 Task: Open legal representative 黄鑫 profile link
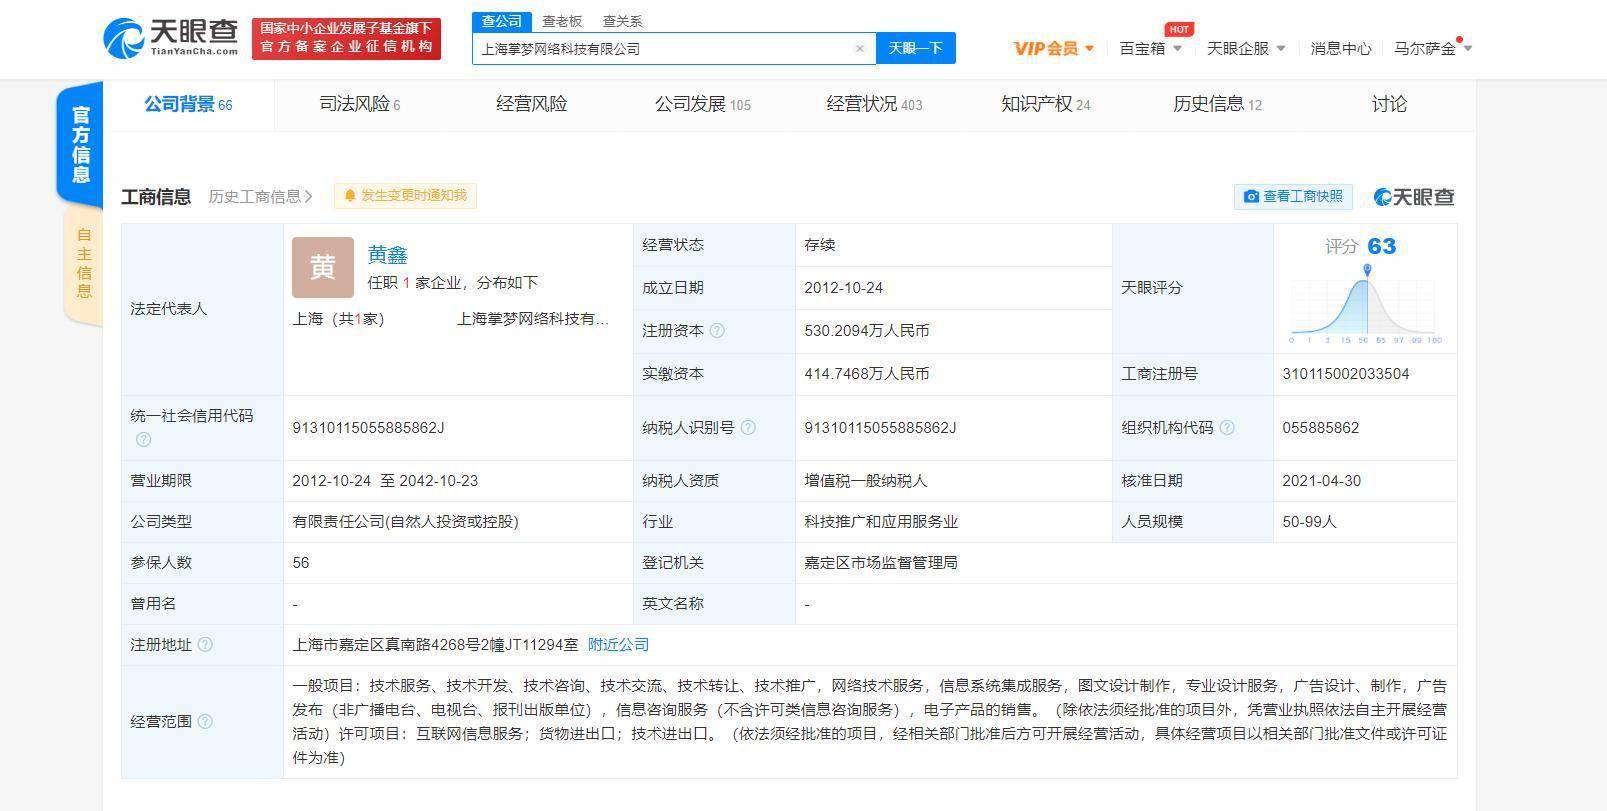(x=387, y=255)
